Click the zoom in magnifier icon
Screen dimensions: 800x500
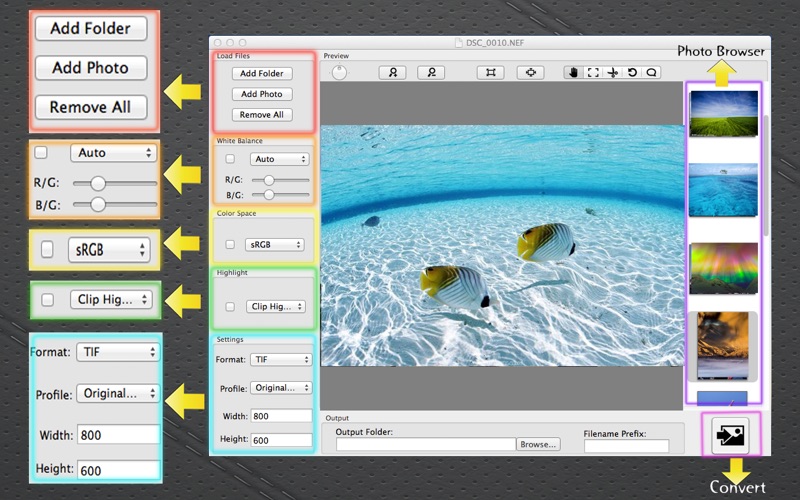point(392,72)
